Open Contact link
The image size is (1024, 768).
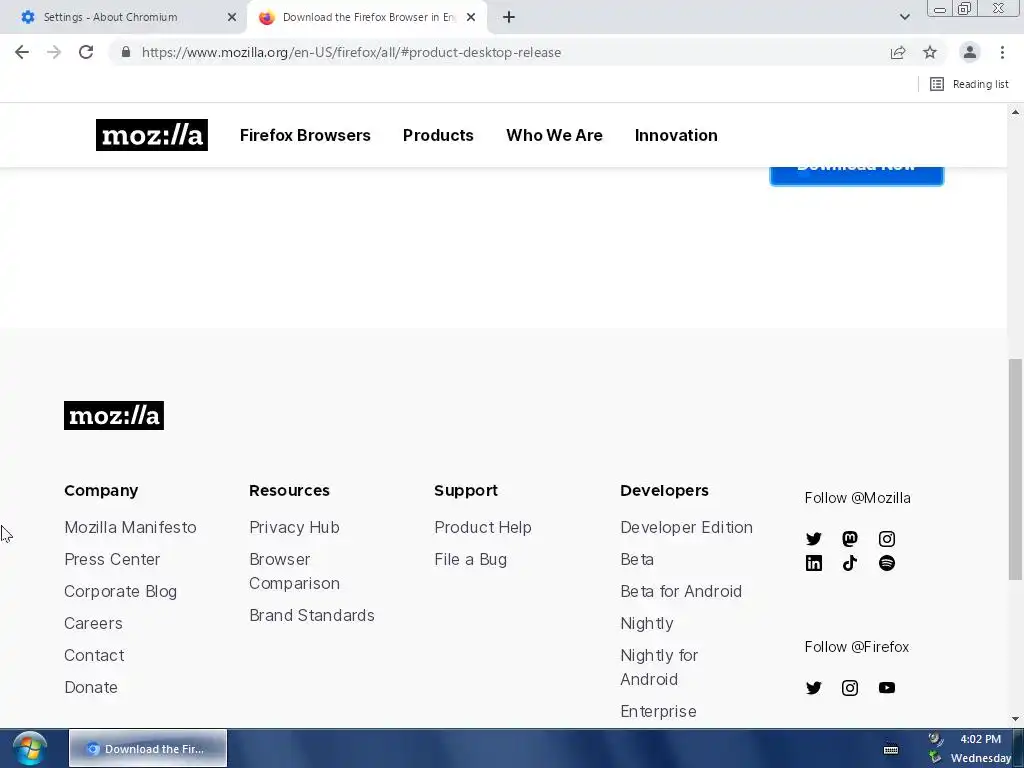click(94, 655)
